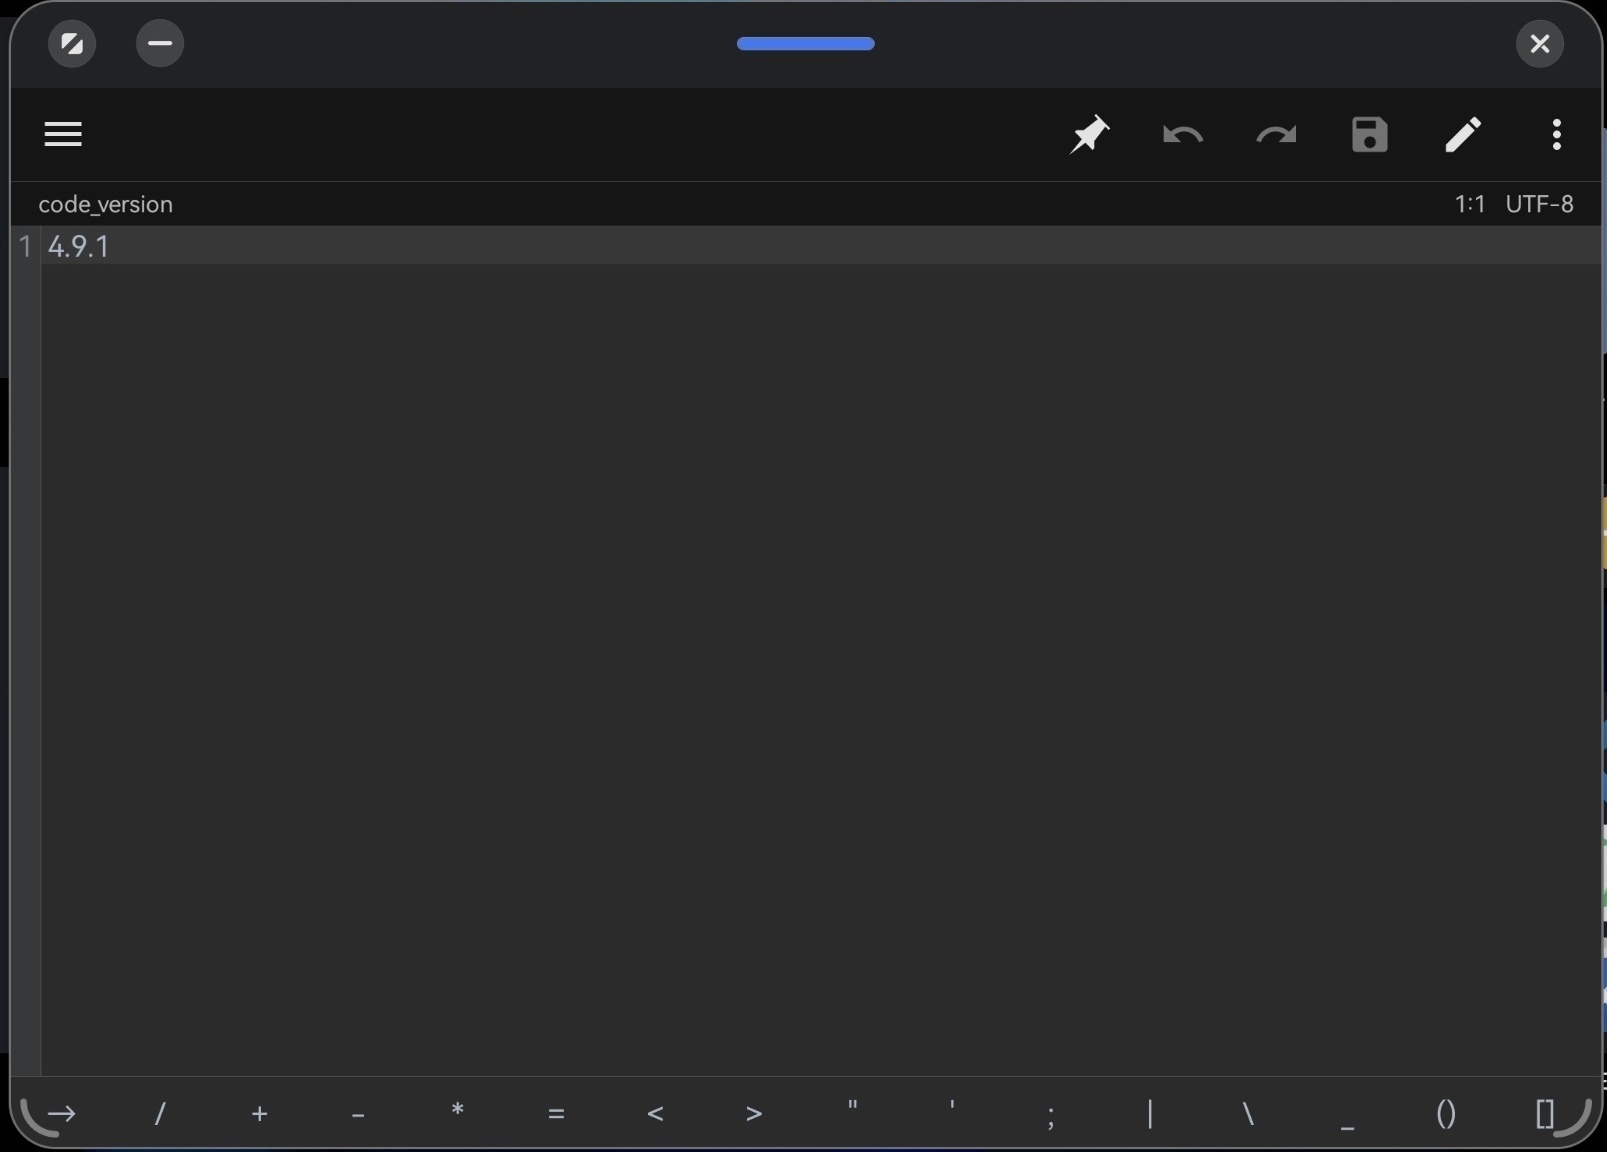The image size is (1607, 1152).
Task: Insert a single quote symbol
Action: point(952,1106)
